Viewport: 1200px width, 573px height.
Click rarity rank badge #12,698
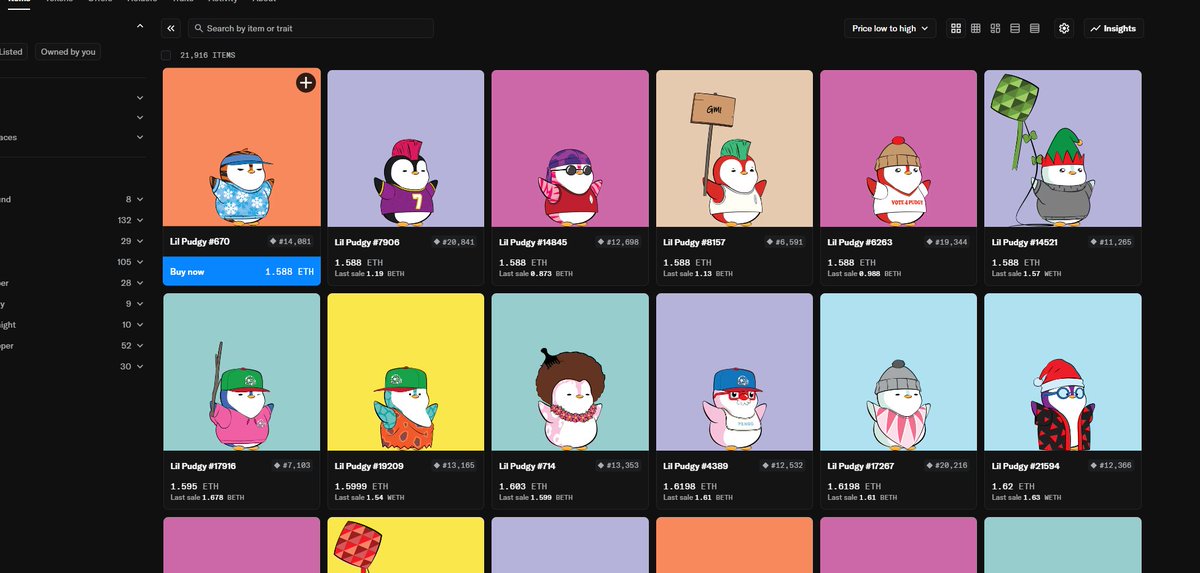pyautogui.click(x=619, y=242)
